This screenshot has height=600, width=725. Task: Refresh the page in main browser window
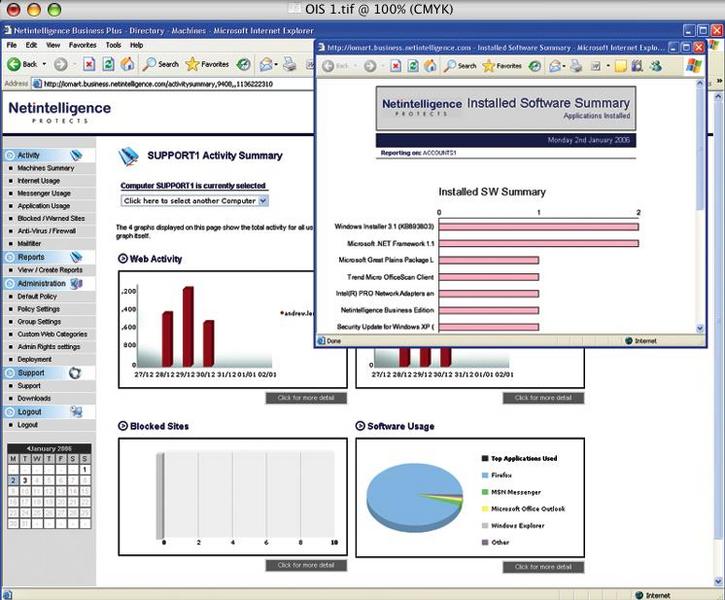click(108, 64)
